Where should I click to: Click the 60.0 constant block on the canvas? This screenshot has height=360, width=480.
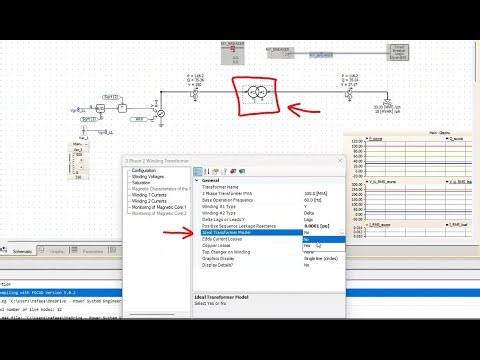pos(139,119)
